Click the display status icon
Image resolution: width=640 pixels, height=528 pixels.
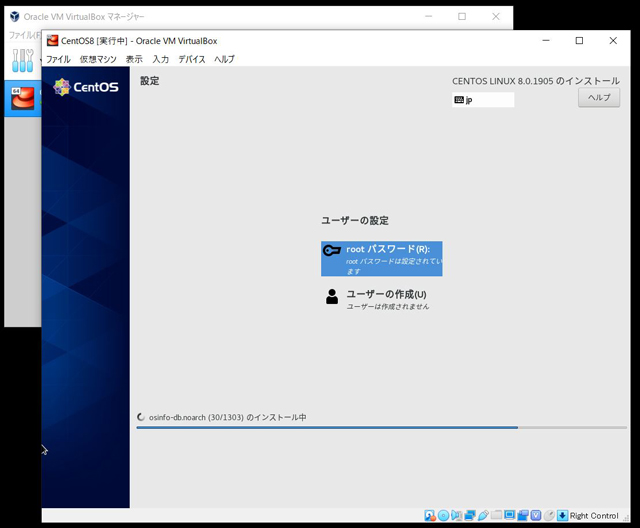[x=509, y=515]
